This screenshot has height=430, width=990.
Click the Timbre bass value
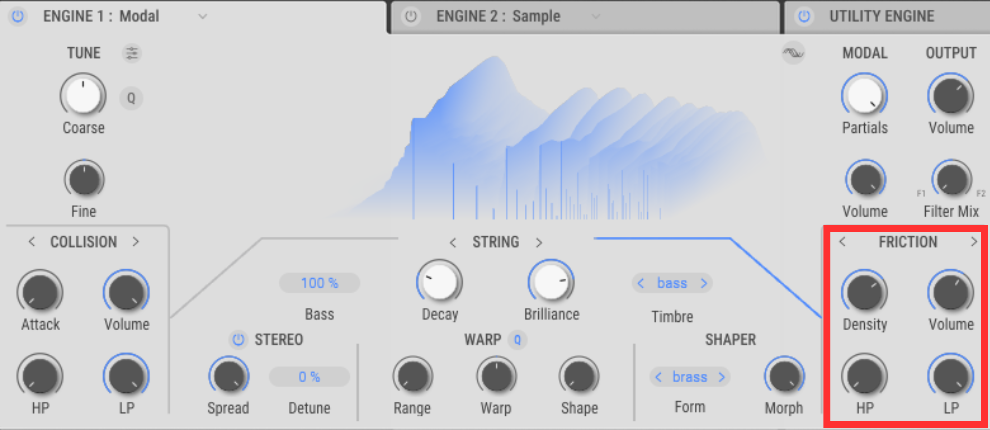tap(672, 284)
